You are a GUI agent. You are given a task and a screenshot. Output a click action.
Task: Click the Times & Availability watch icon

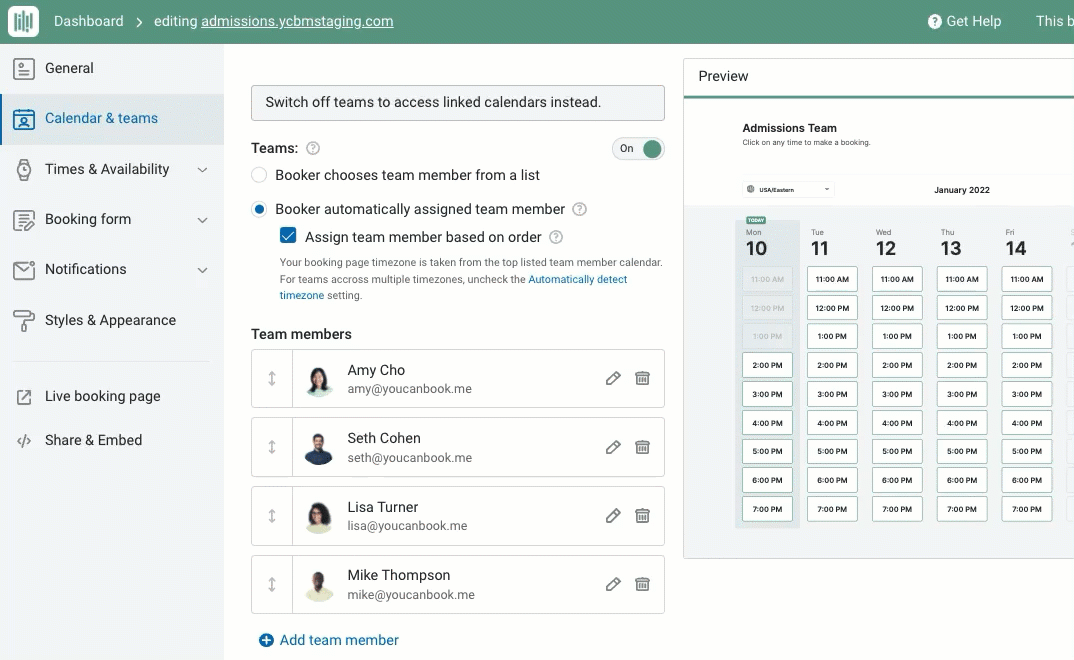[x=24, y=169]
